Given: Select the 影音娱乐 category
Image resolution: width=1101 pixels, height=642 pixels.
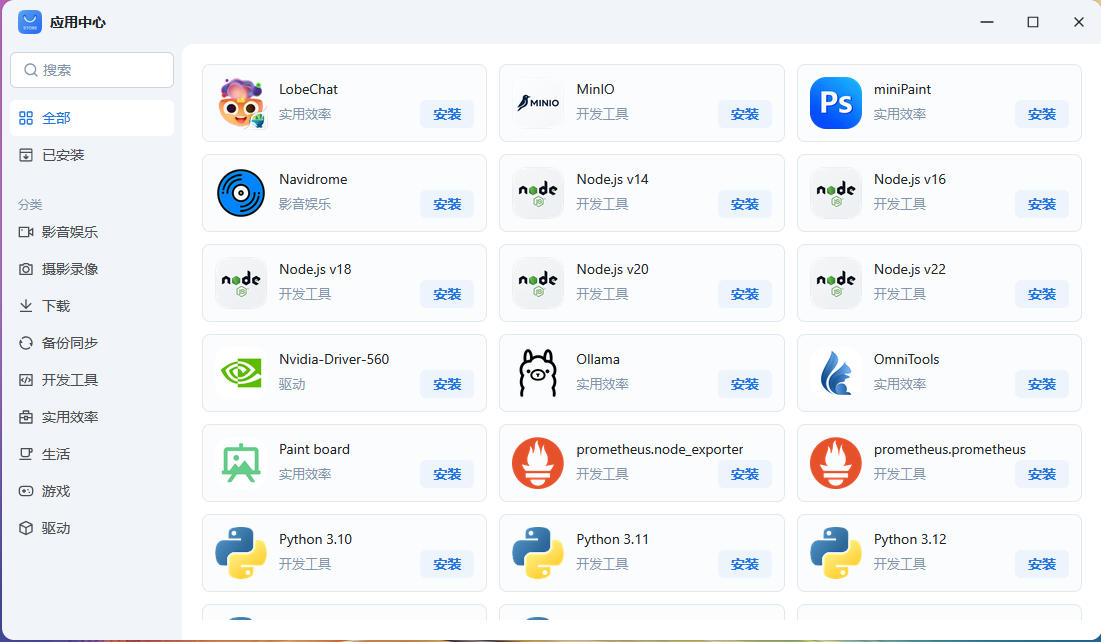Looking at the screenshot, I should point(92,232).
